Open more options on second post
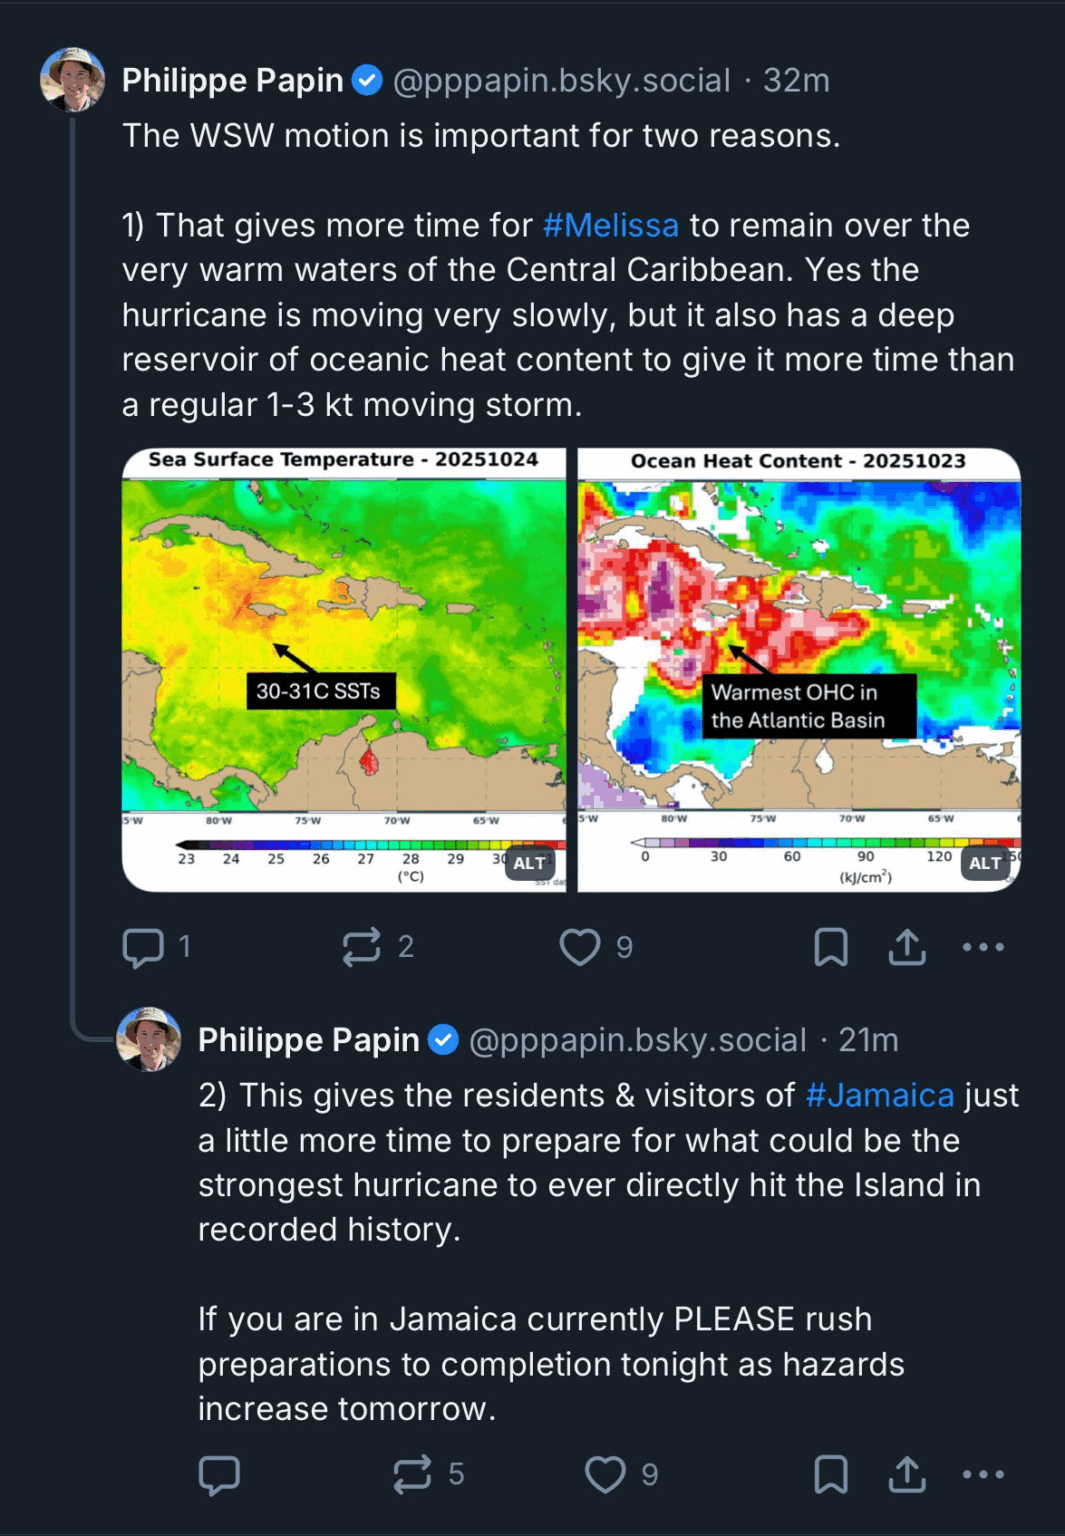Image resolution: width=1065 pixels, height=1536 pixels. click(x=983, y=1475)
